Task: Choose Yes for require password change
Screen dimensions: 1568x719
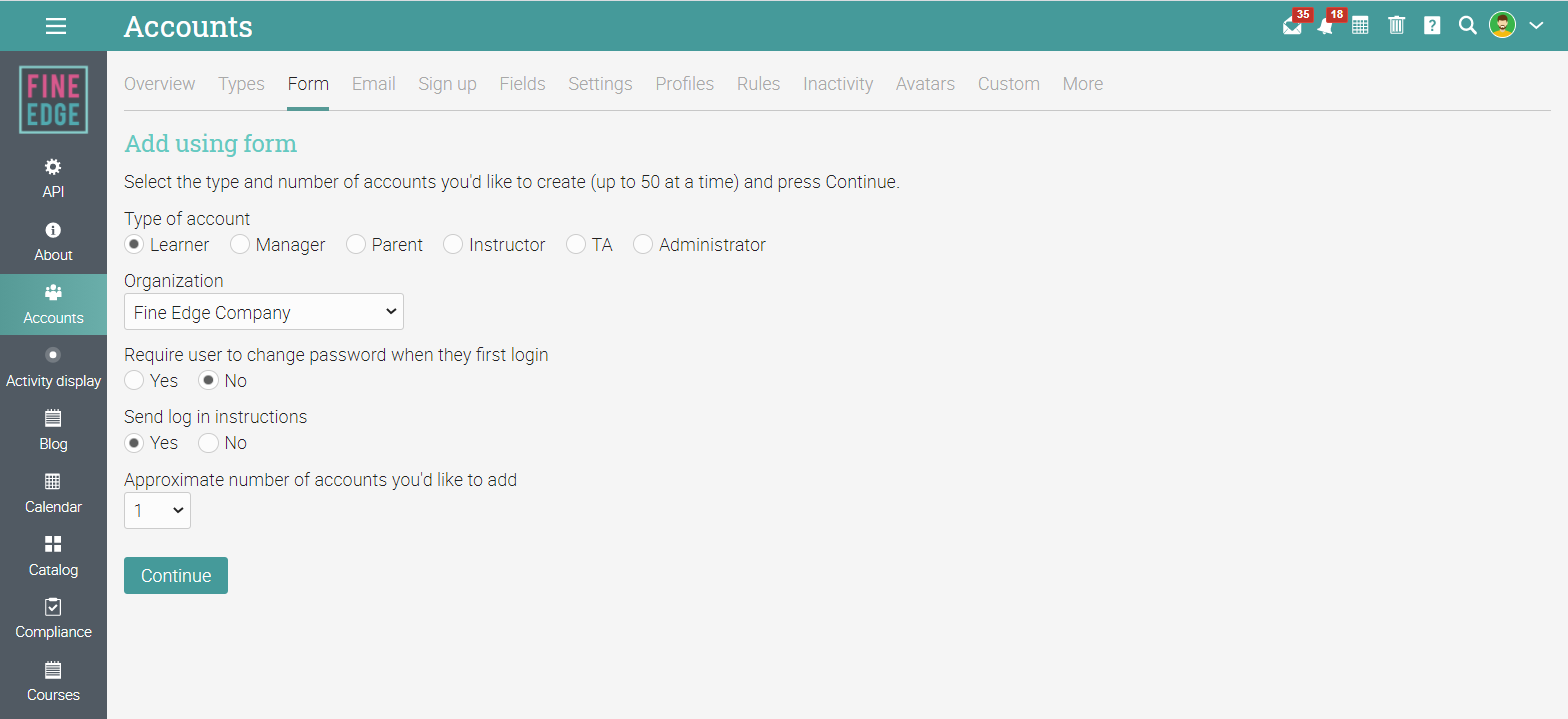Action: (134, 381)
